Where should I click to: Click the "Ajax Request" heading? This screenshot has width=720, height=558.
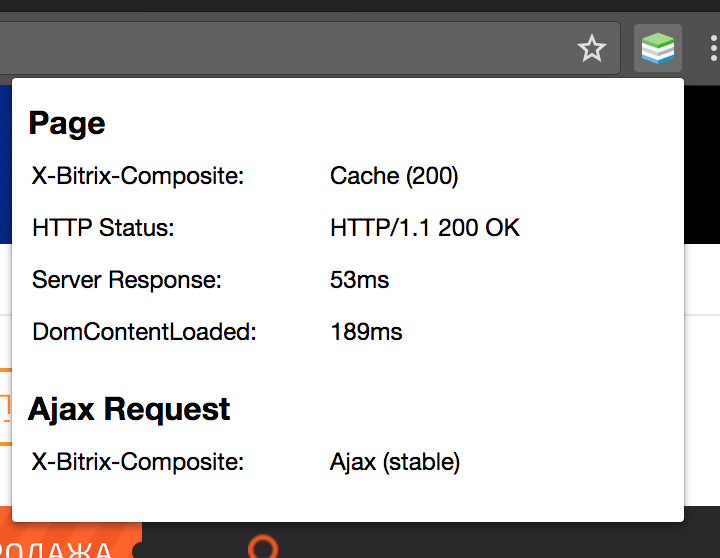click(x=129, y=409)
